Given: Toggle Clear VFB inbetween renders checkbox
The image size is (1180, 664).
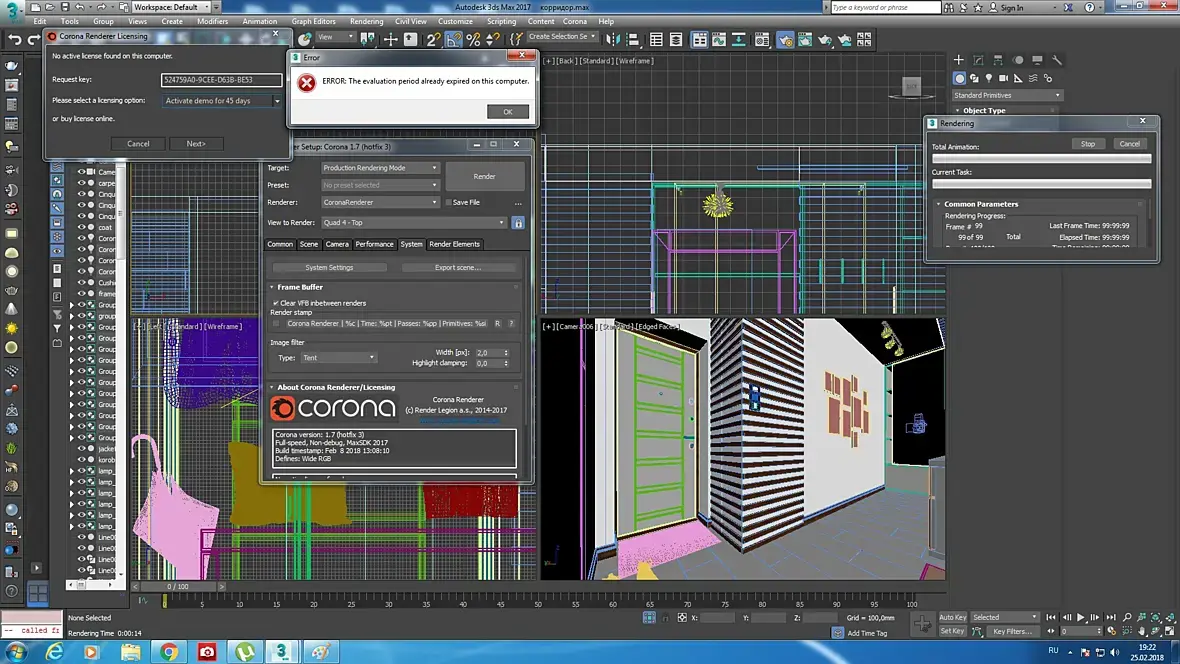Looking at the screenshot, I should coord(276,303).
